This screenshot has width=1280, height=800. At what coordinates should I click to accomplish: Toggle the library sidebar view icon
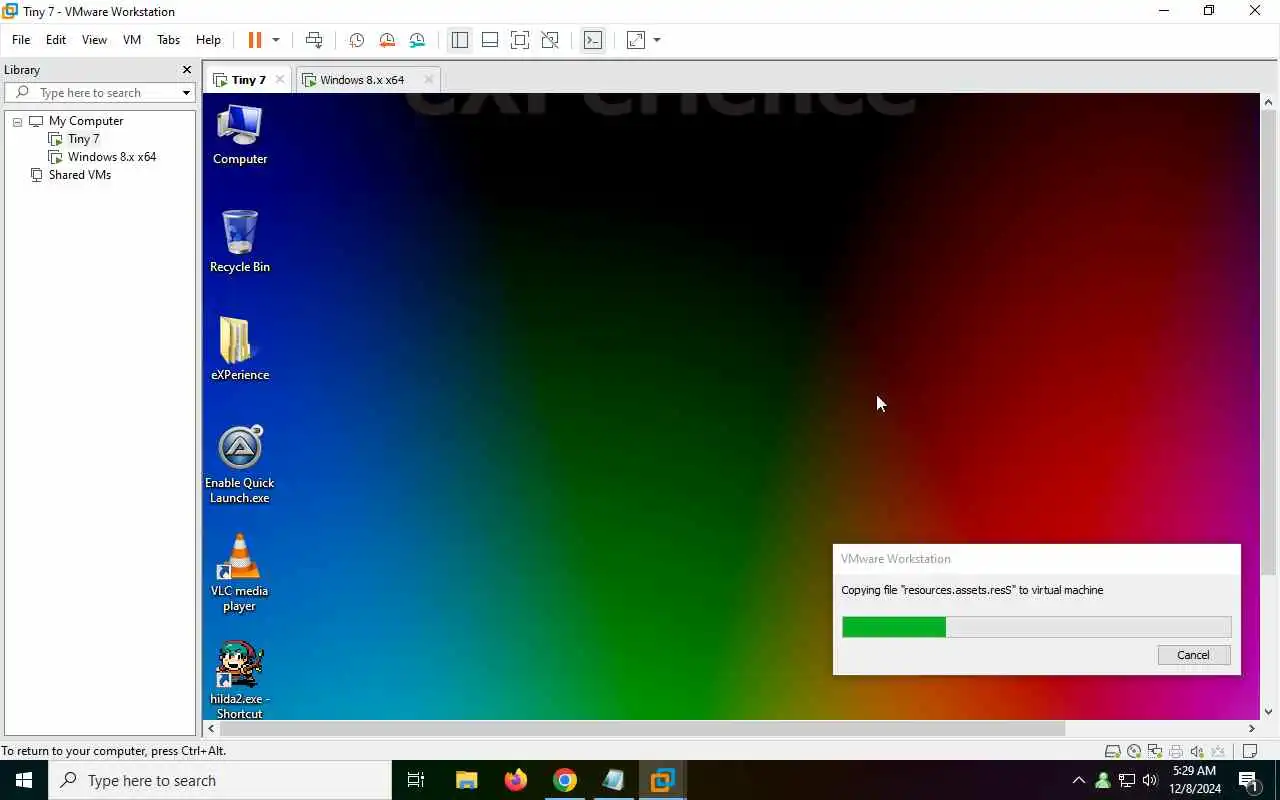[x=460, y=40]
